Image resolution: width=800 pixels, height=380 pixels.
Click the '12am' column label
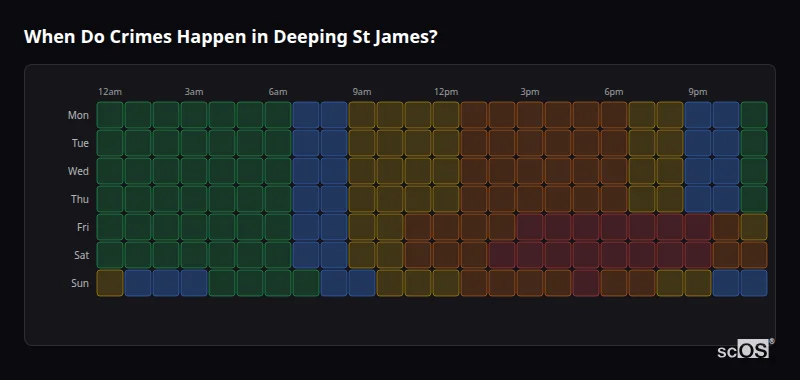tap(110, 92)
